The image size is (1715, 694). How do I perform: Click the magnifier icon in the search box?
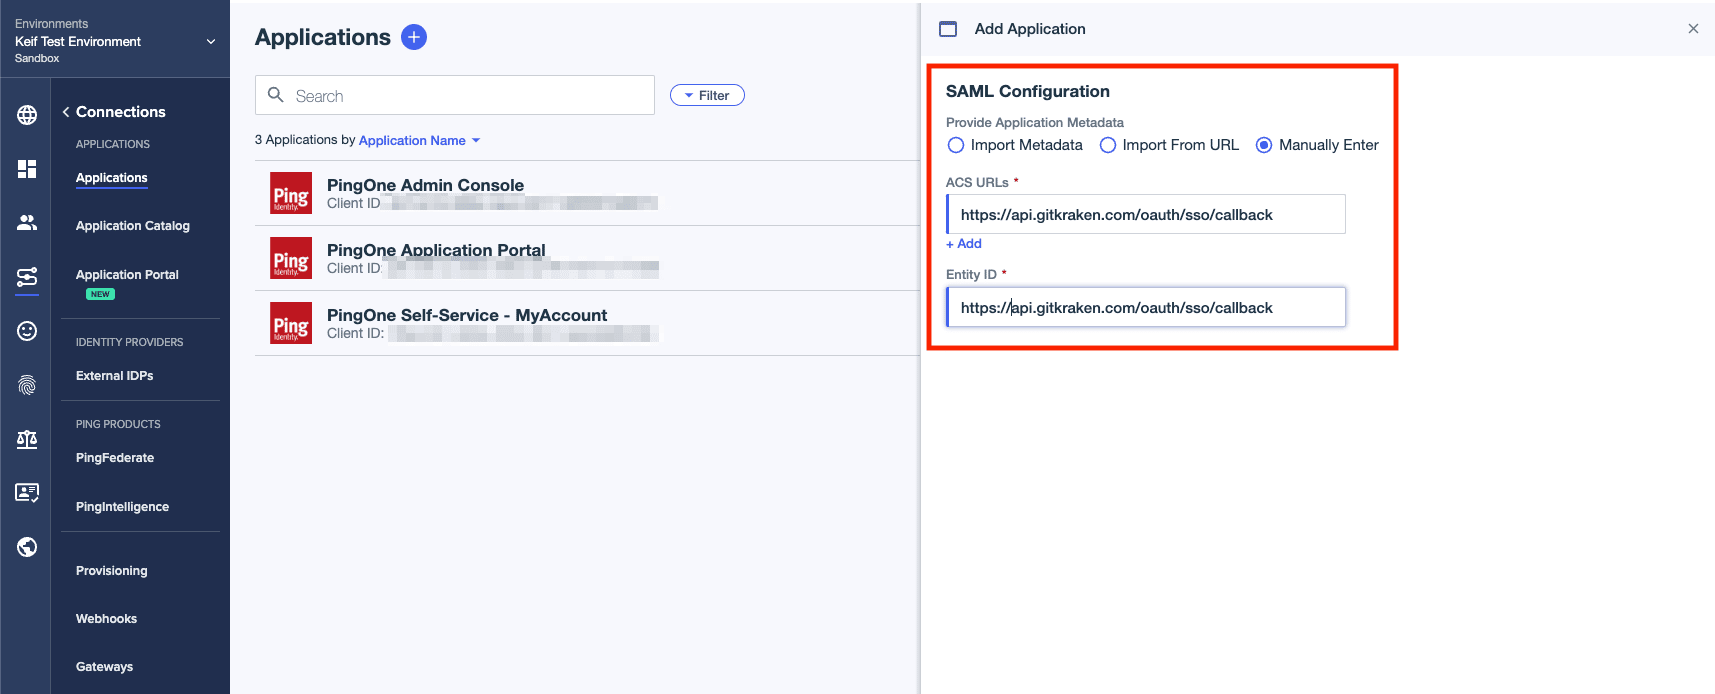[276, 95]
